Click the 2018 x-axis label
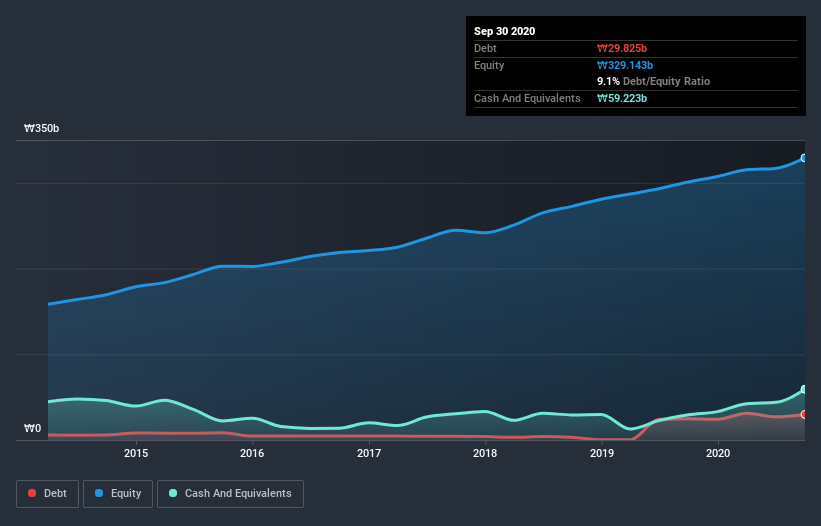The image size is (821, 526). [485, 453]
